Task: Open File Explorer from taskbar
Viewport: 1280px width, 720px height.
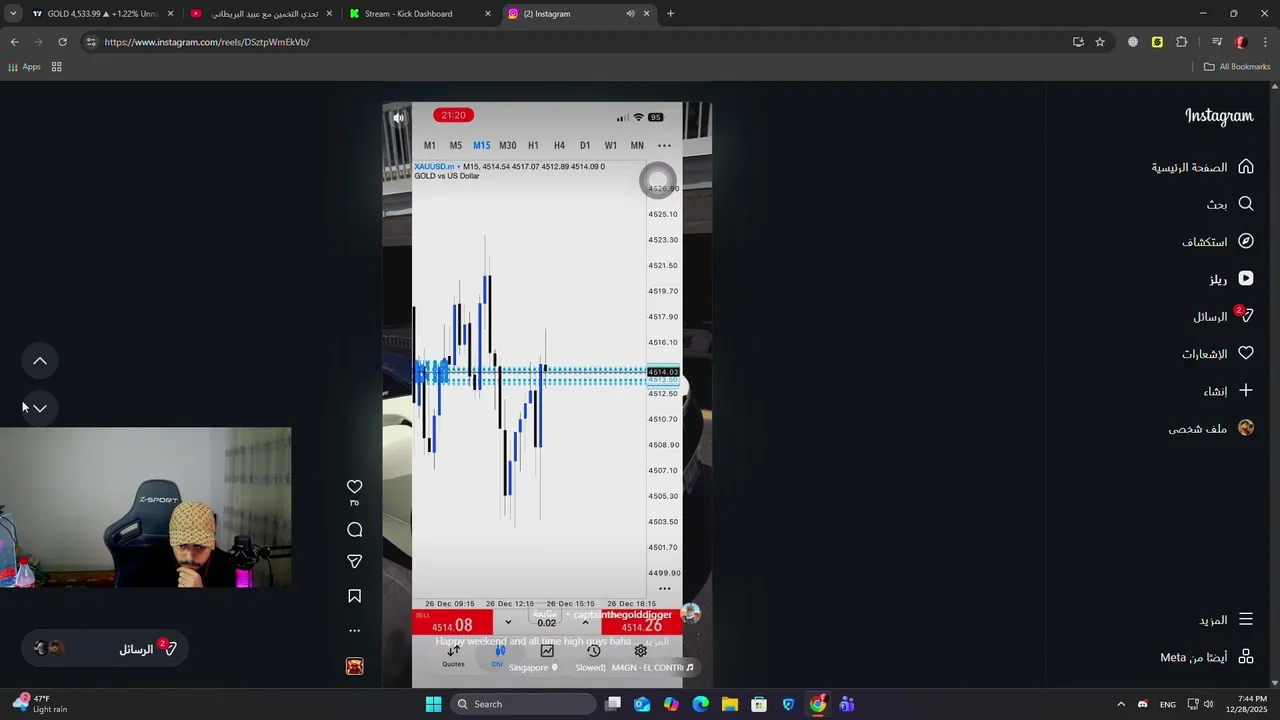Action: click(x=730, y=704)
